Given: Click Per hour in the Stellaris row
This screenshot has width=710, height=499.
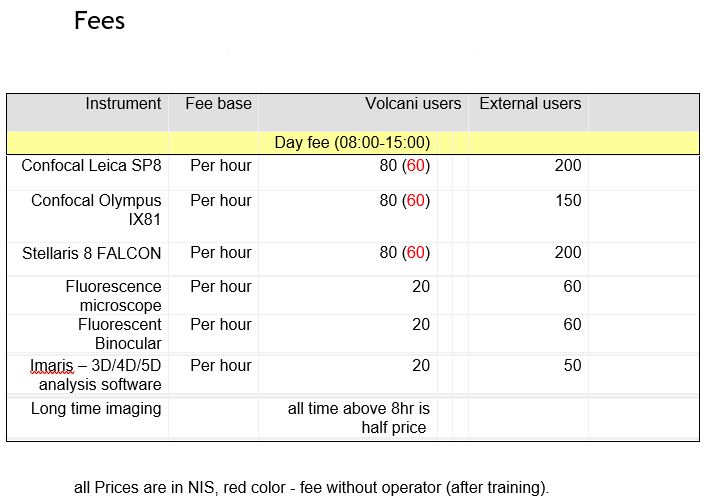Looking at the screenshot, I should tap(220, 253).
